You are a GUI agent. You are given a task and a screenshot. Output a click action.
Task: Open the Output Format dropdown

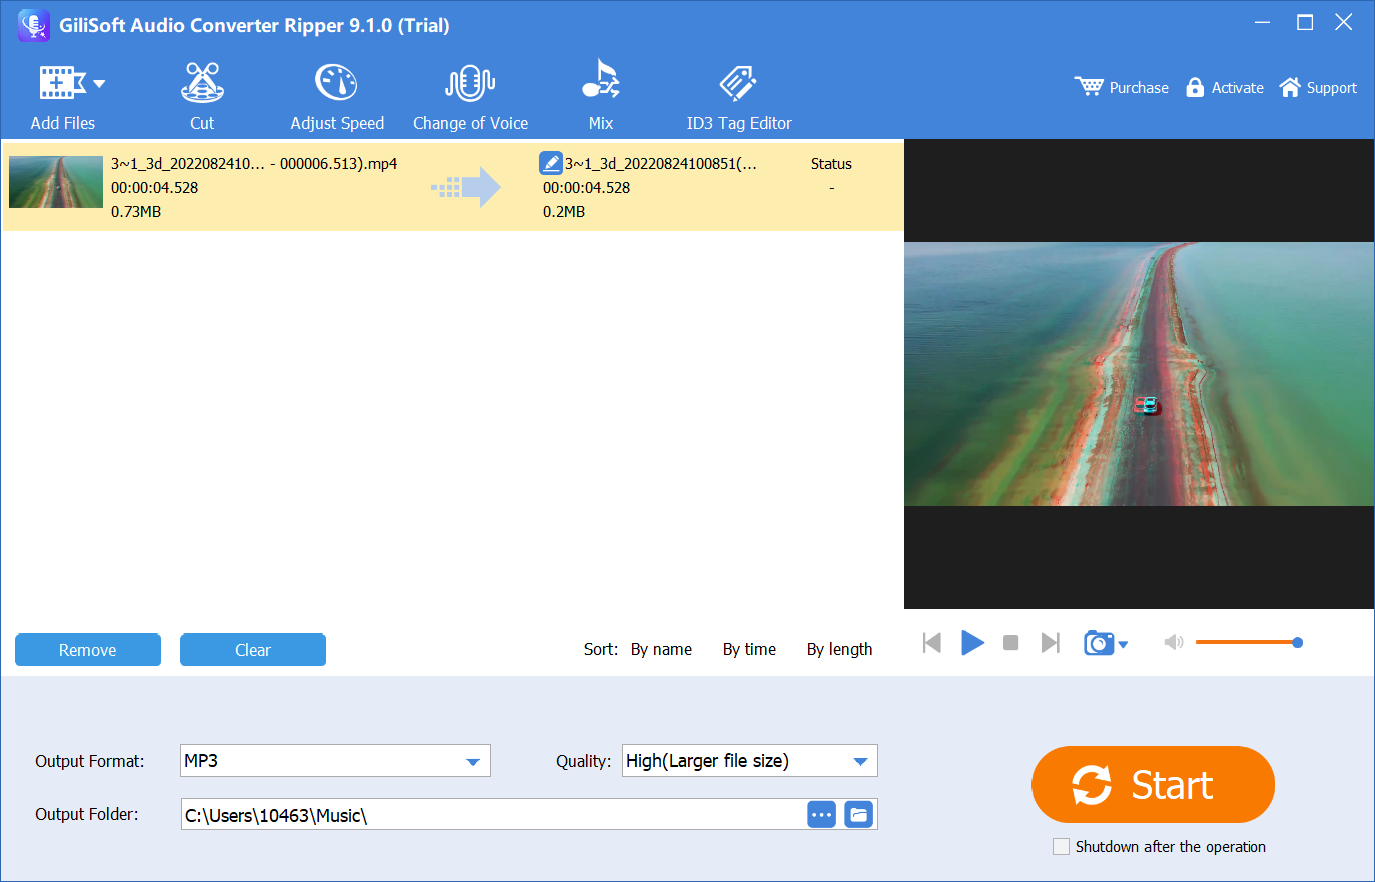(x=472, y=760)
